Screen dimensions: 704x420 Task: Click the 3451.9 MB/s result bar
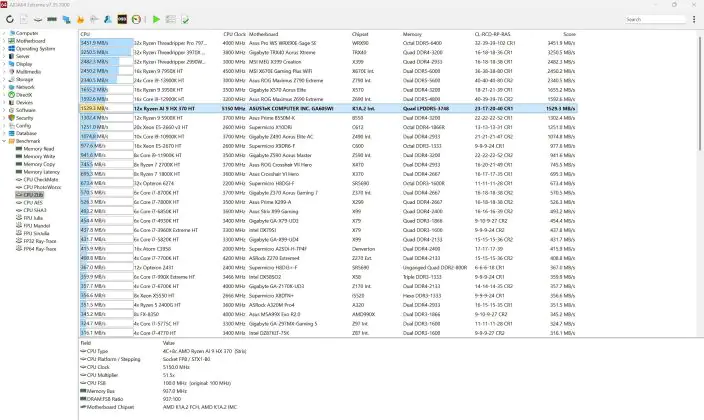[x=106, y=43]
